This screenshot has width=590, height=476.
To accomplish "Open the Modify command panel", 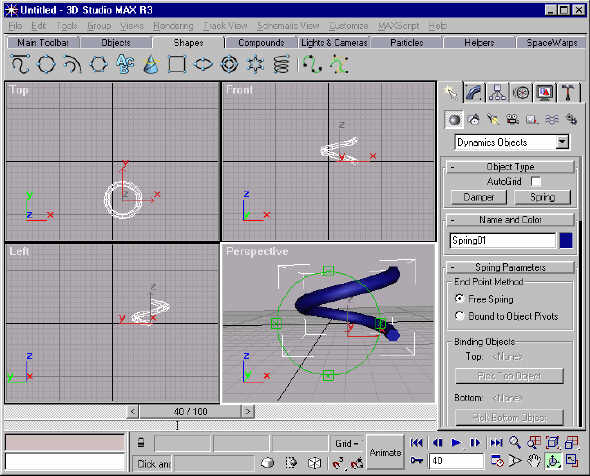I will (x=474, y=93).
